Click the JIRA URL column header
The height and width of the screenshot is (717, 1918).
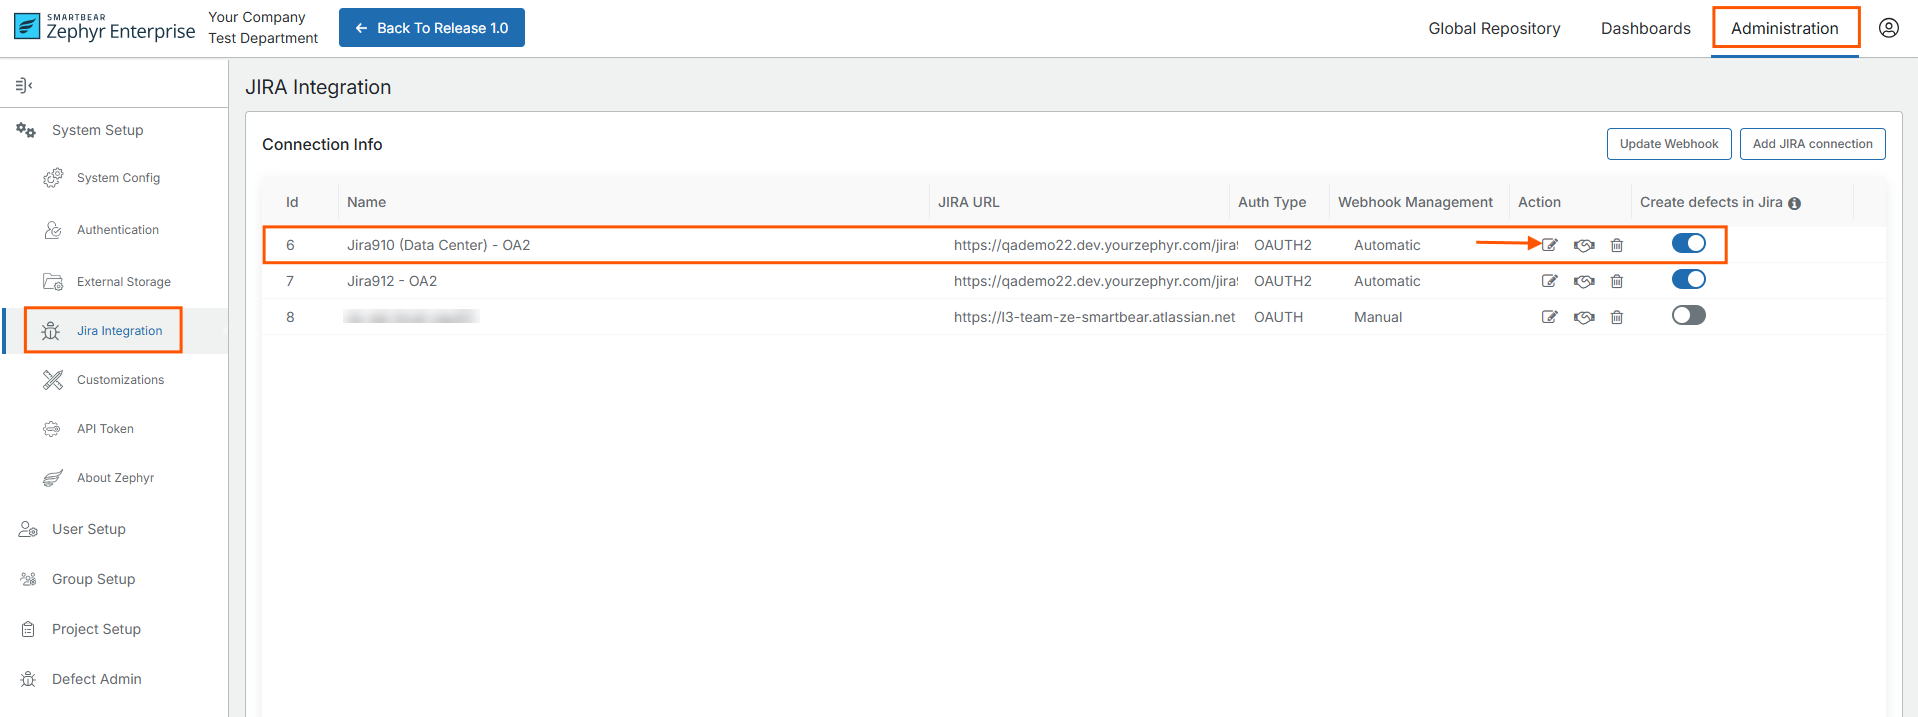coord(968,202)
